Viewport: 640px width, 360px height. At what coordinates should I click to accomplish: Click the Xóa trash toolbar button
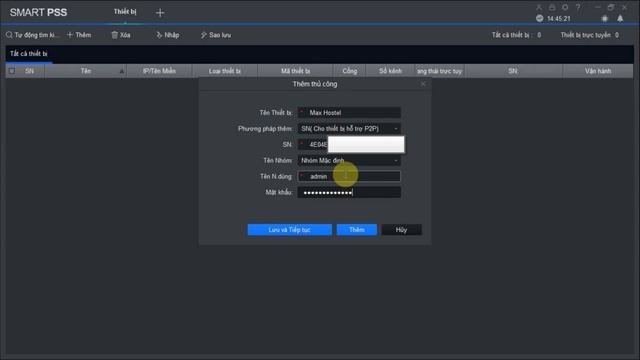tap(121, 35)
